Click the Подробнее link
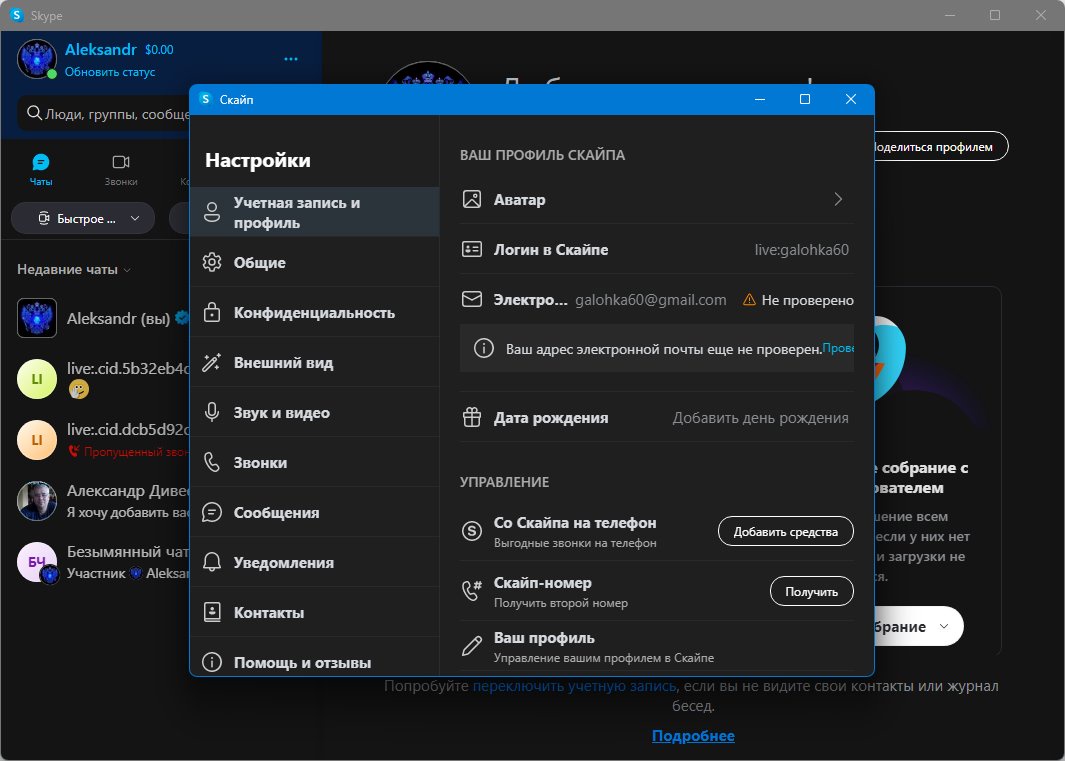 693,736
